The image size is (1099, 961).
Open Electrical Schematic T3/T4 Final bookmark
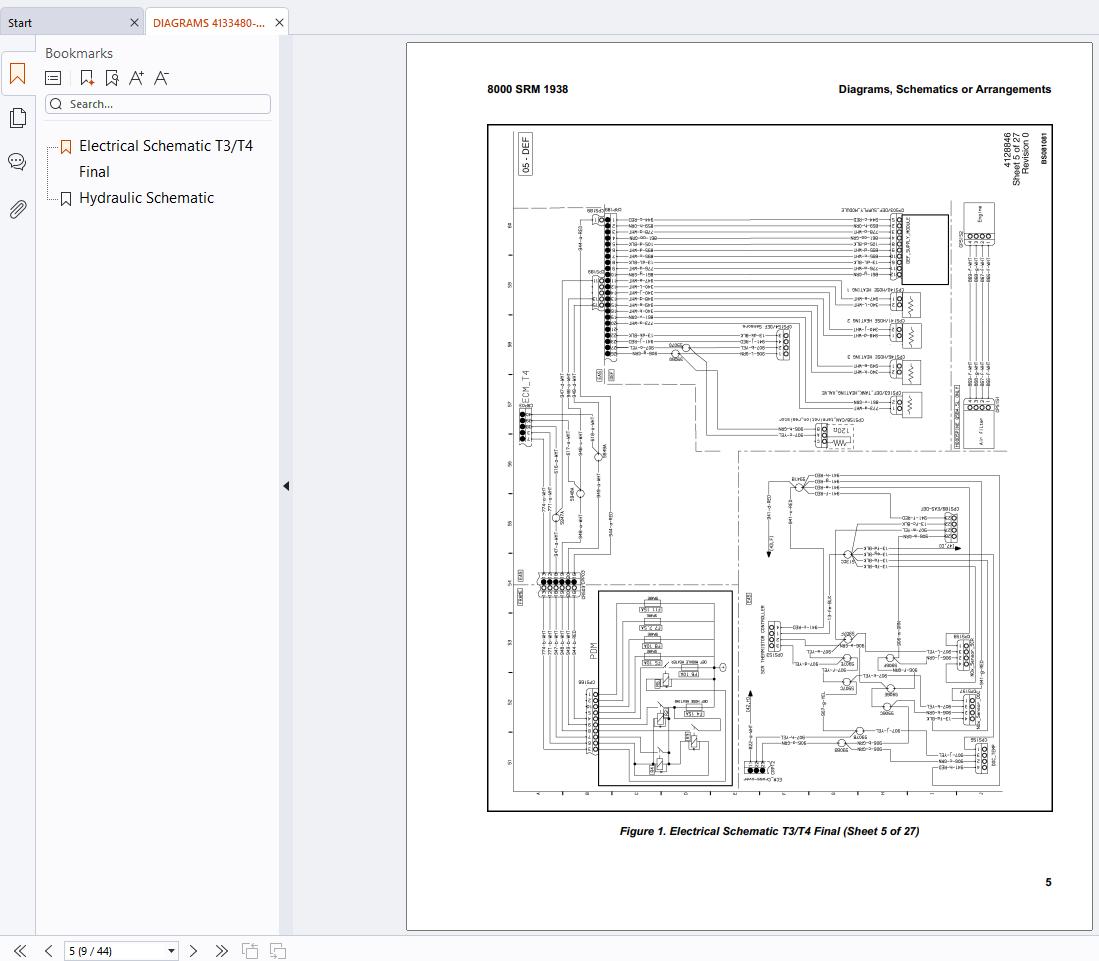point(165,158)
